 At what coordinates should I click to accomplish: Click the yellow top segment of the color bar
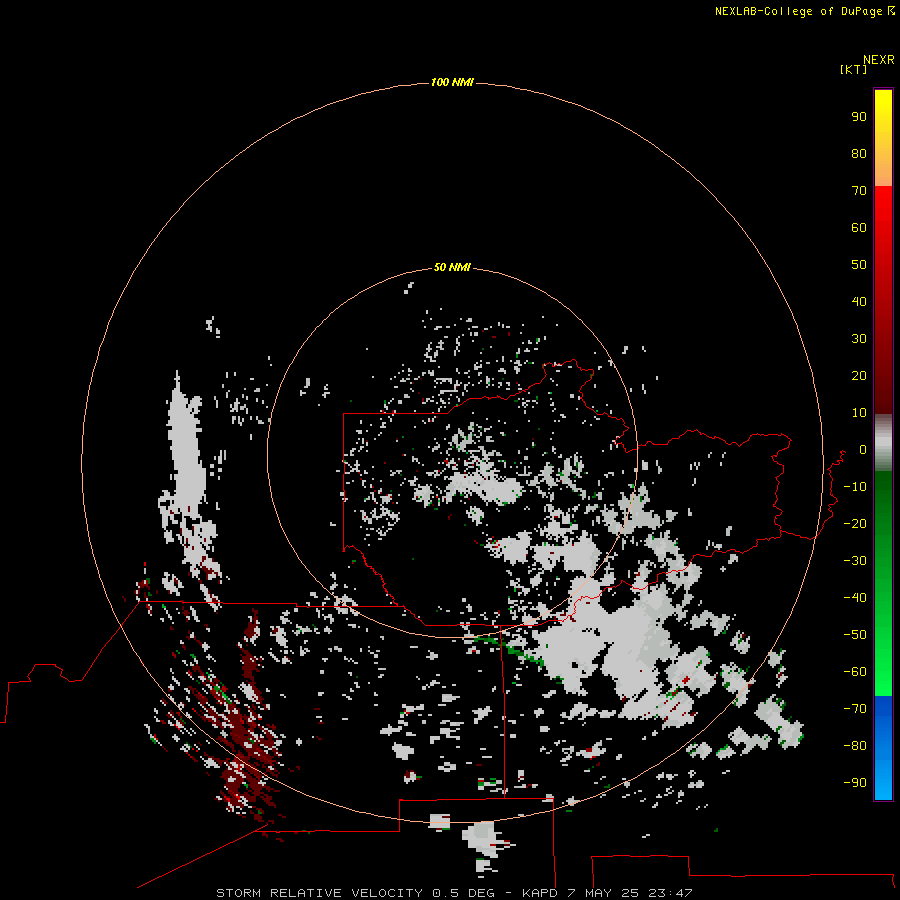(x=883, y=138)
